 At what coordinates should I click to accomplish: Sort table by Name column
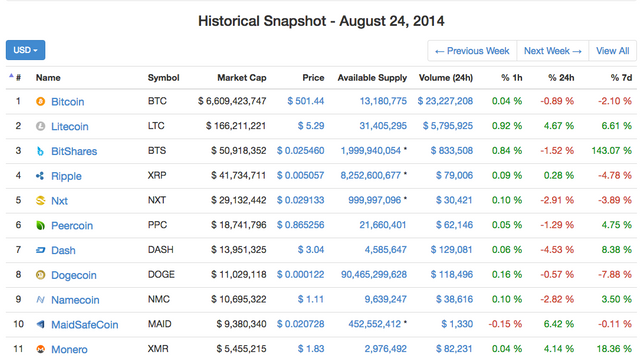point(48,78)
